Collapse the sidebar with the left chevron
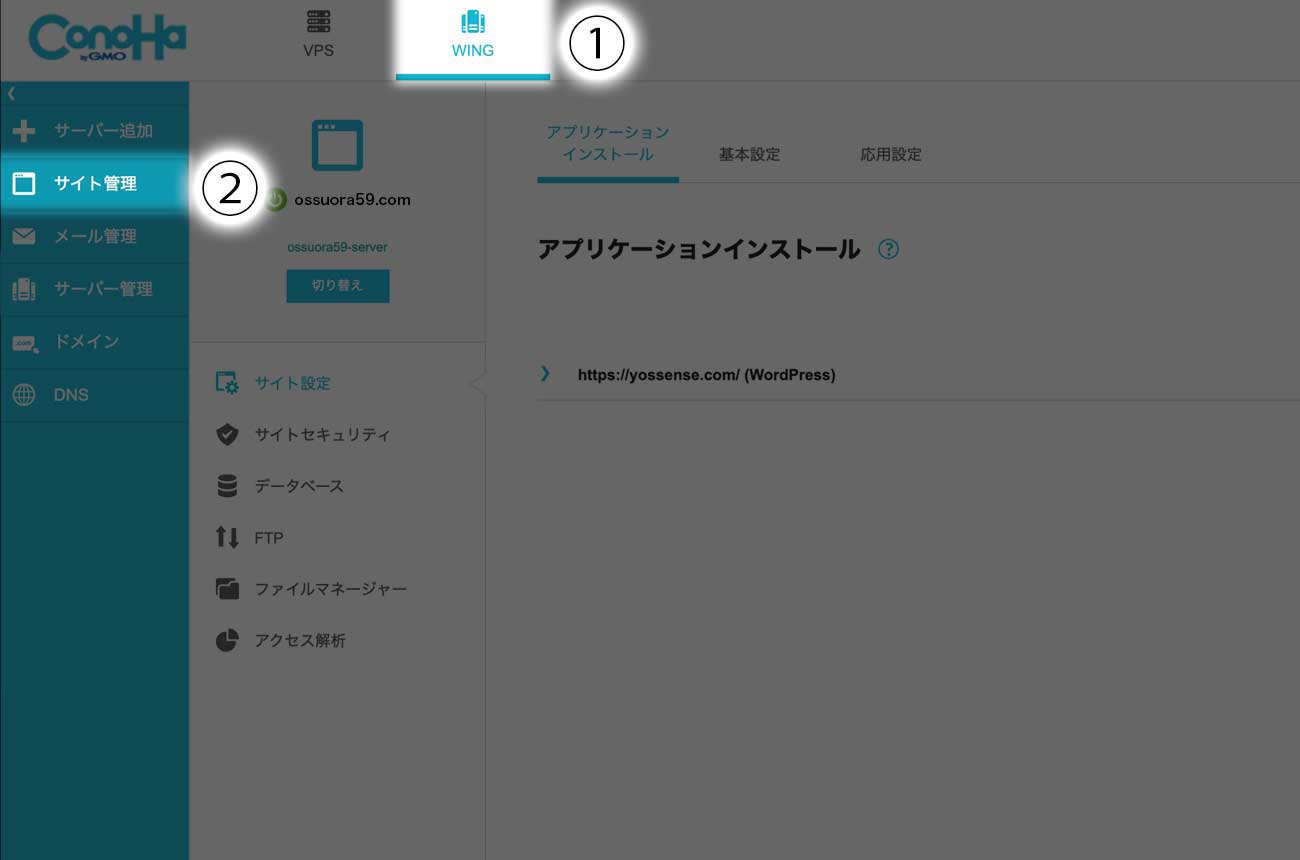1300x860 pixels. pyautogui.click(x=11, y=93)
